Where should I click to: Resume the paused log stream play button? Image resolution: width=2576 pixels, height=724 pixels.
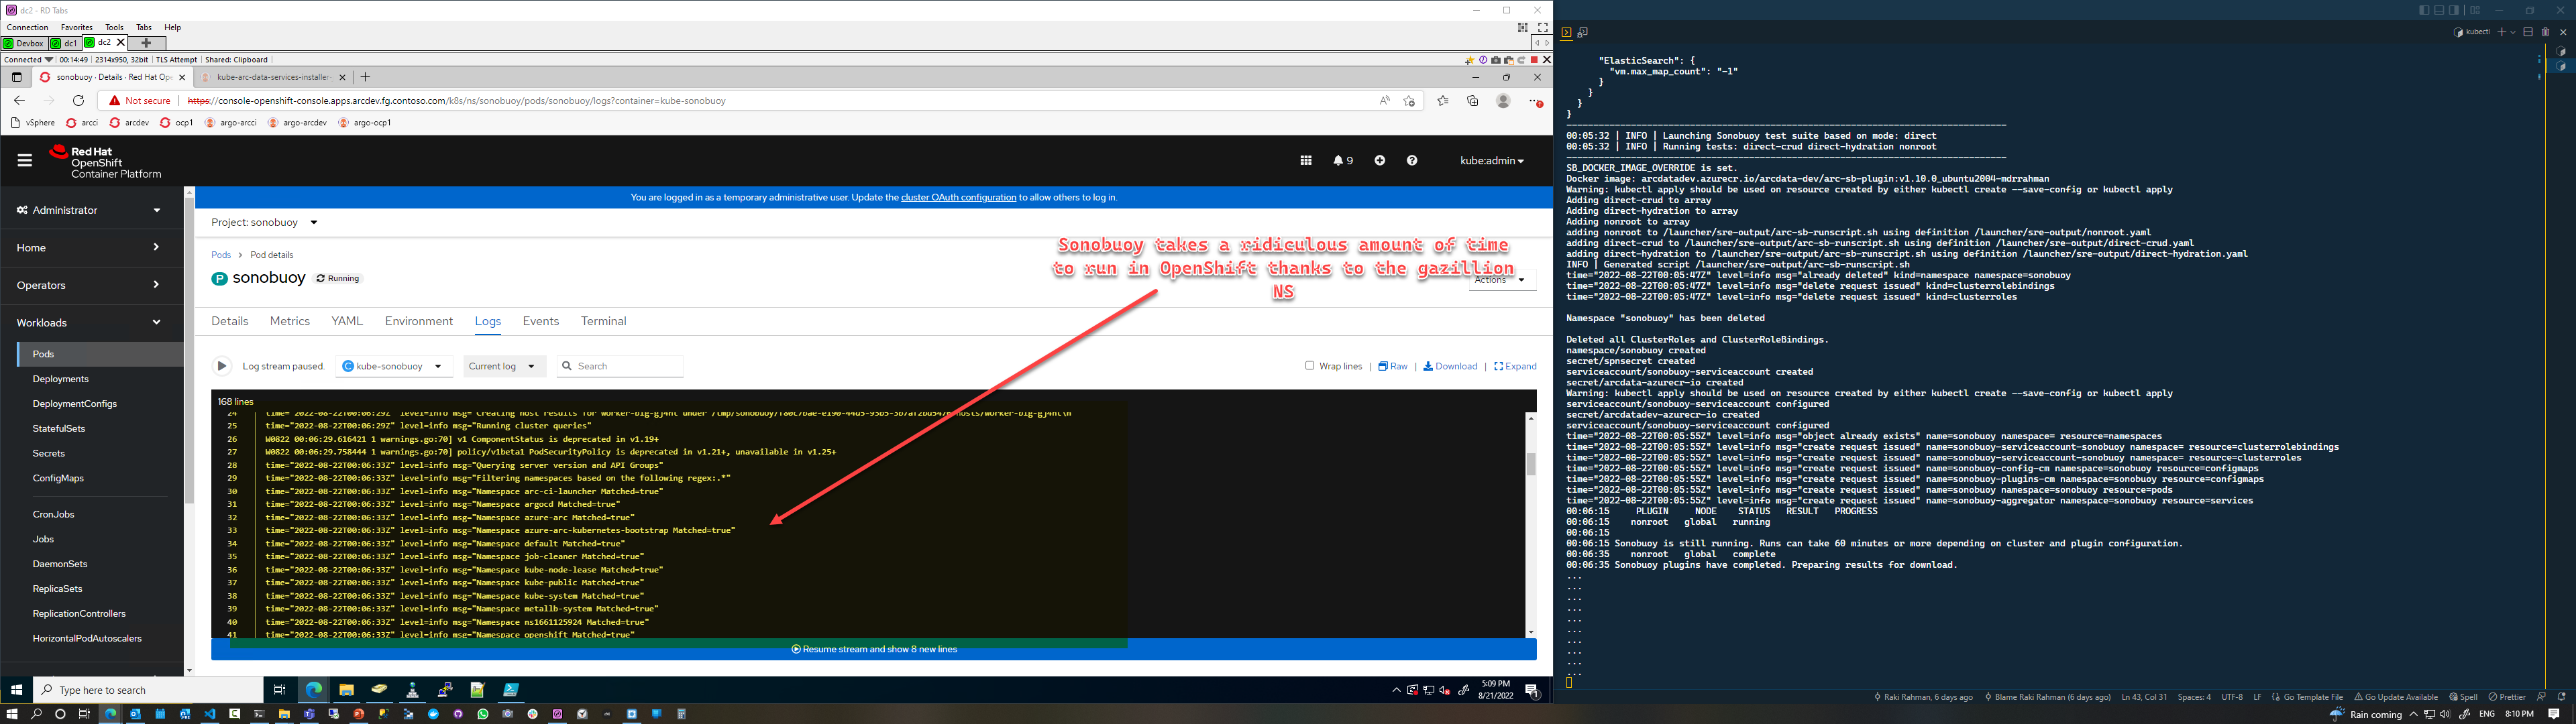222,366
